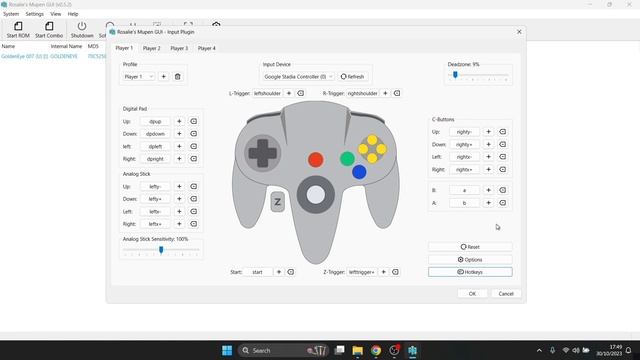This screenshot has height=360, width=640.
Task: Close the Input Plugin dialog
Action: coord(519,32)
